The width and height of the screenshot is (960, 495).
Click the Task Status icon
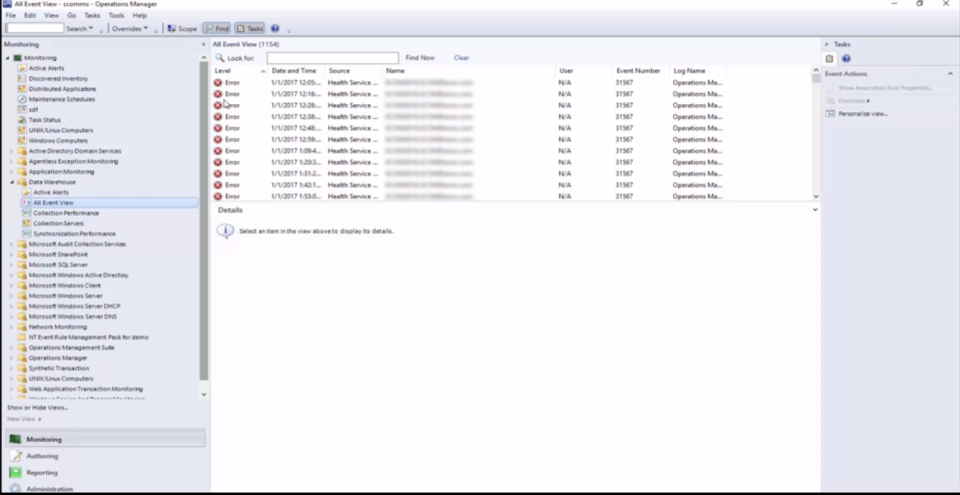click(x=22, y=120)
